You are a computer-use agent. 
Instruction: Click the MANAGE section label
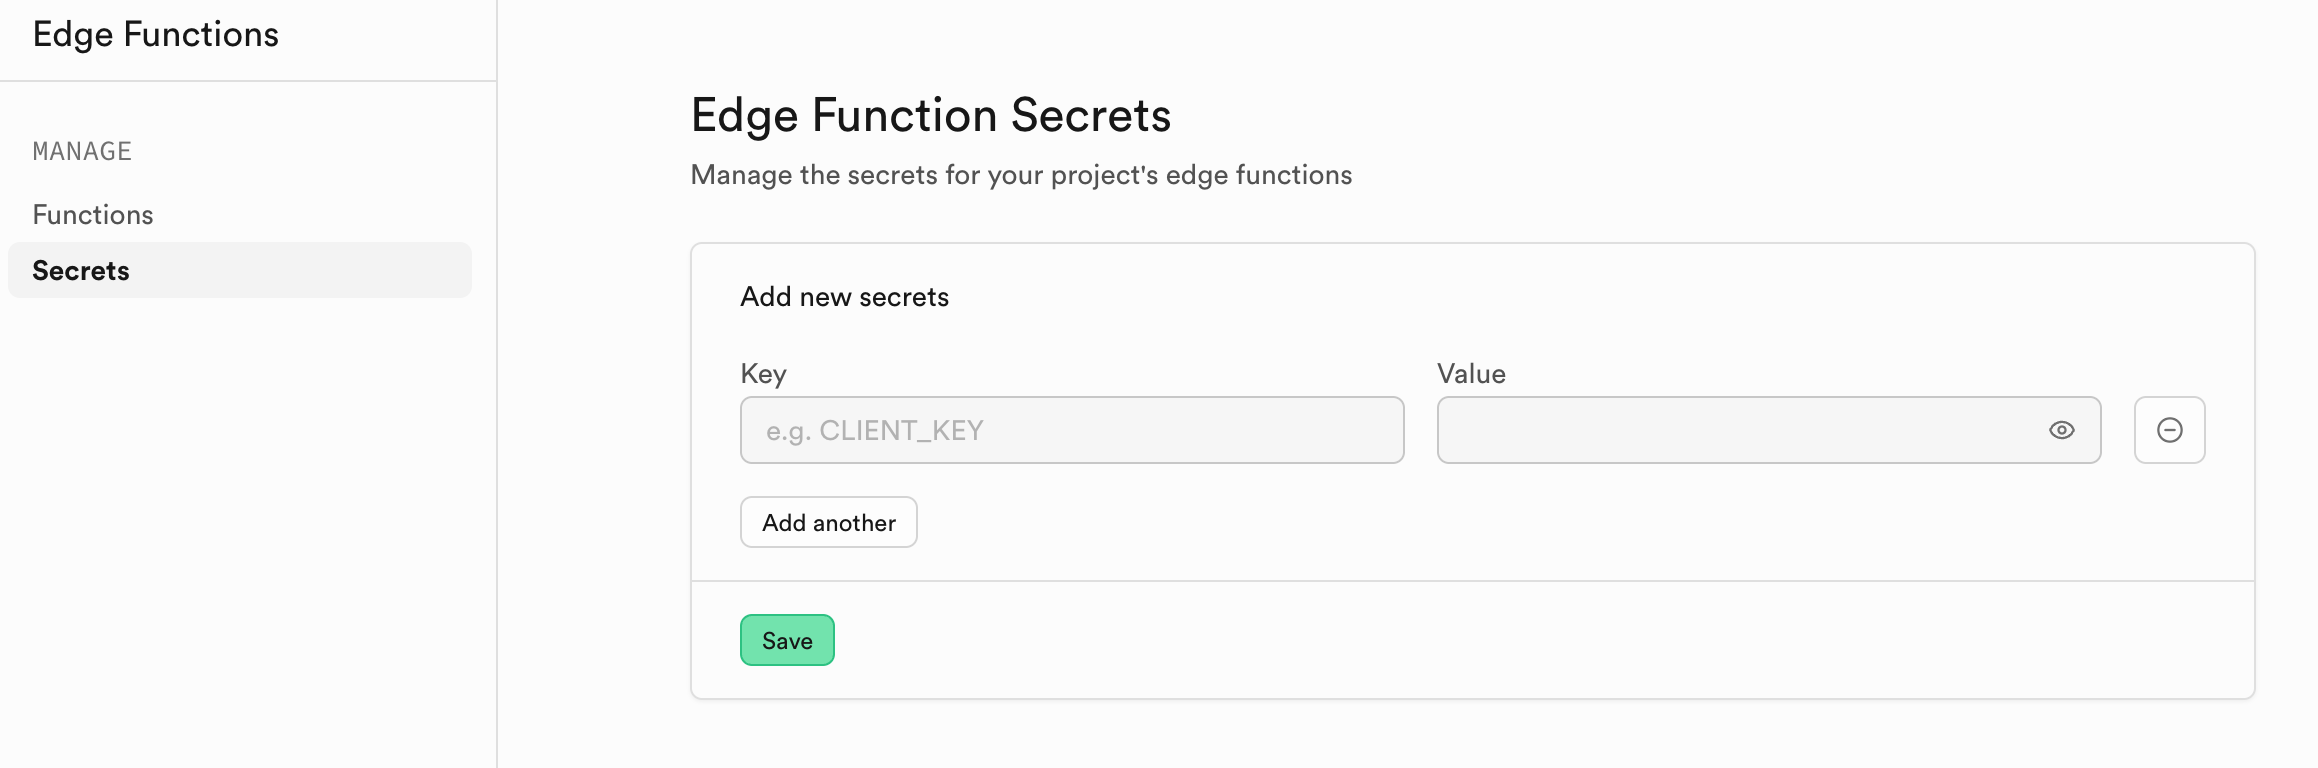(82, 151)
